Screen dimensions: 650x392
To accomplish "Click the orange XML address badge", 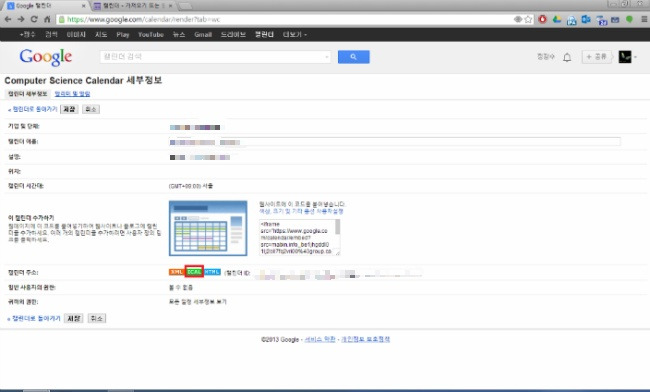I will pos(177,272).
